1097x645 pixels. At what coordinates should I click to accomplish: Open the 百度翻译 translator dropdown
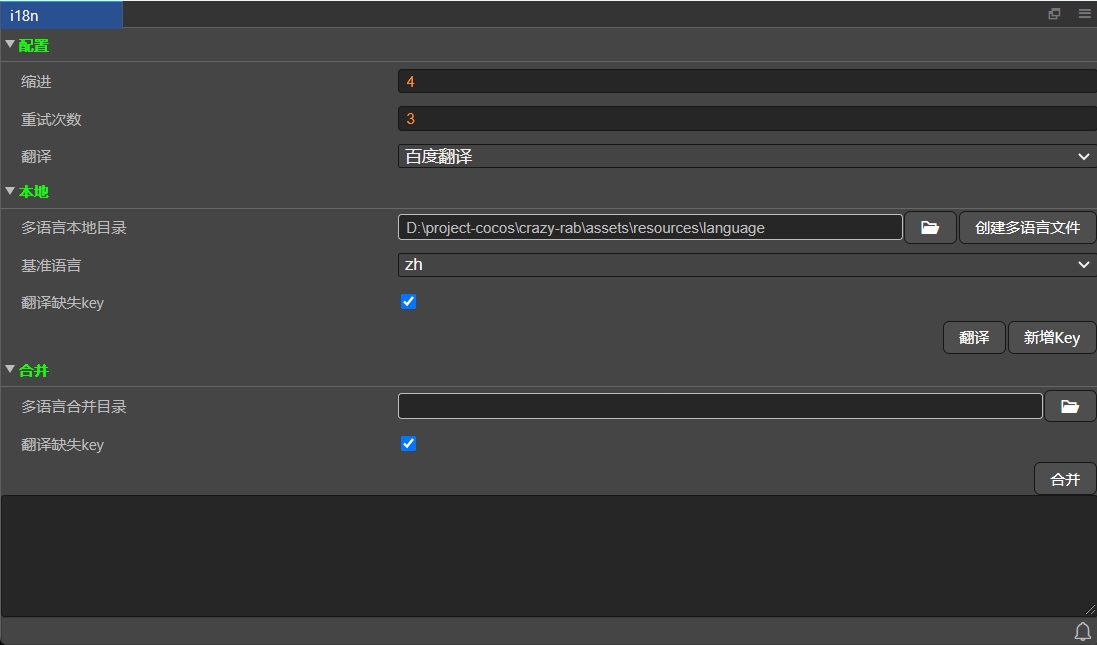(x=746, y=157)
